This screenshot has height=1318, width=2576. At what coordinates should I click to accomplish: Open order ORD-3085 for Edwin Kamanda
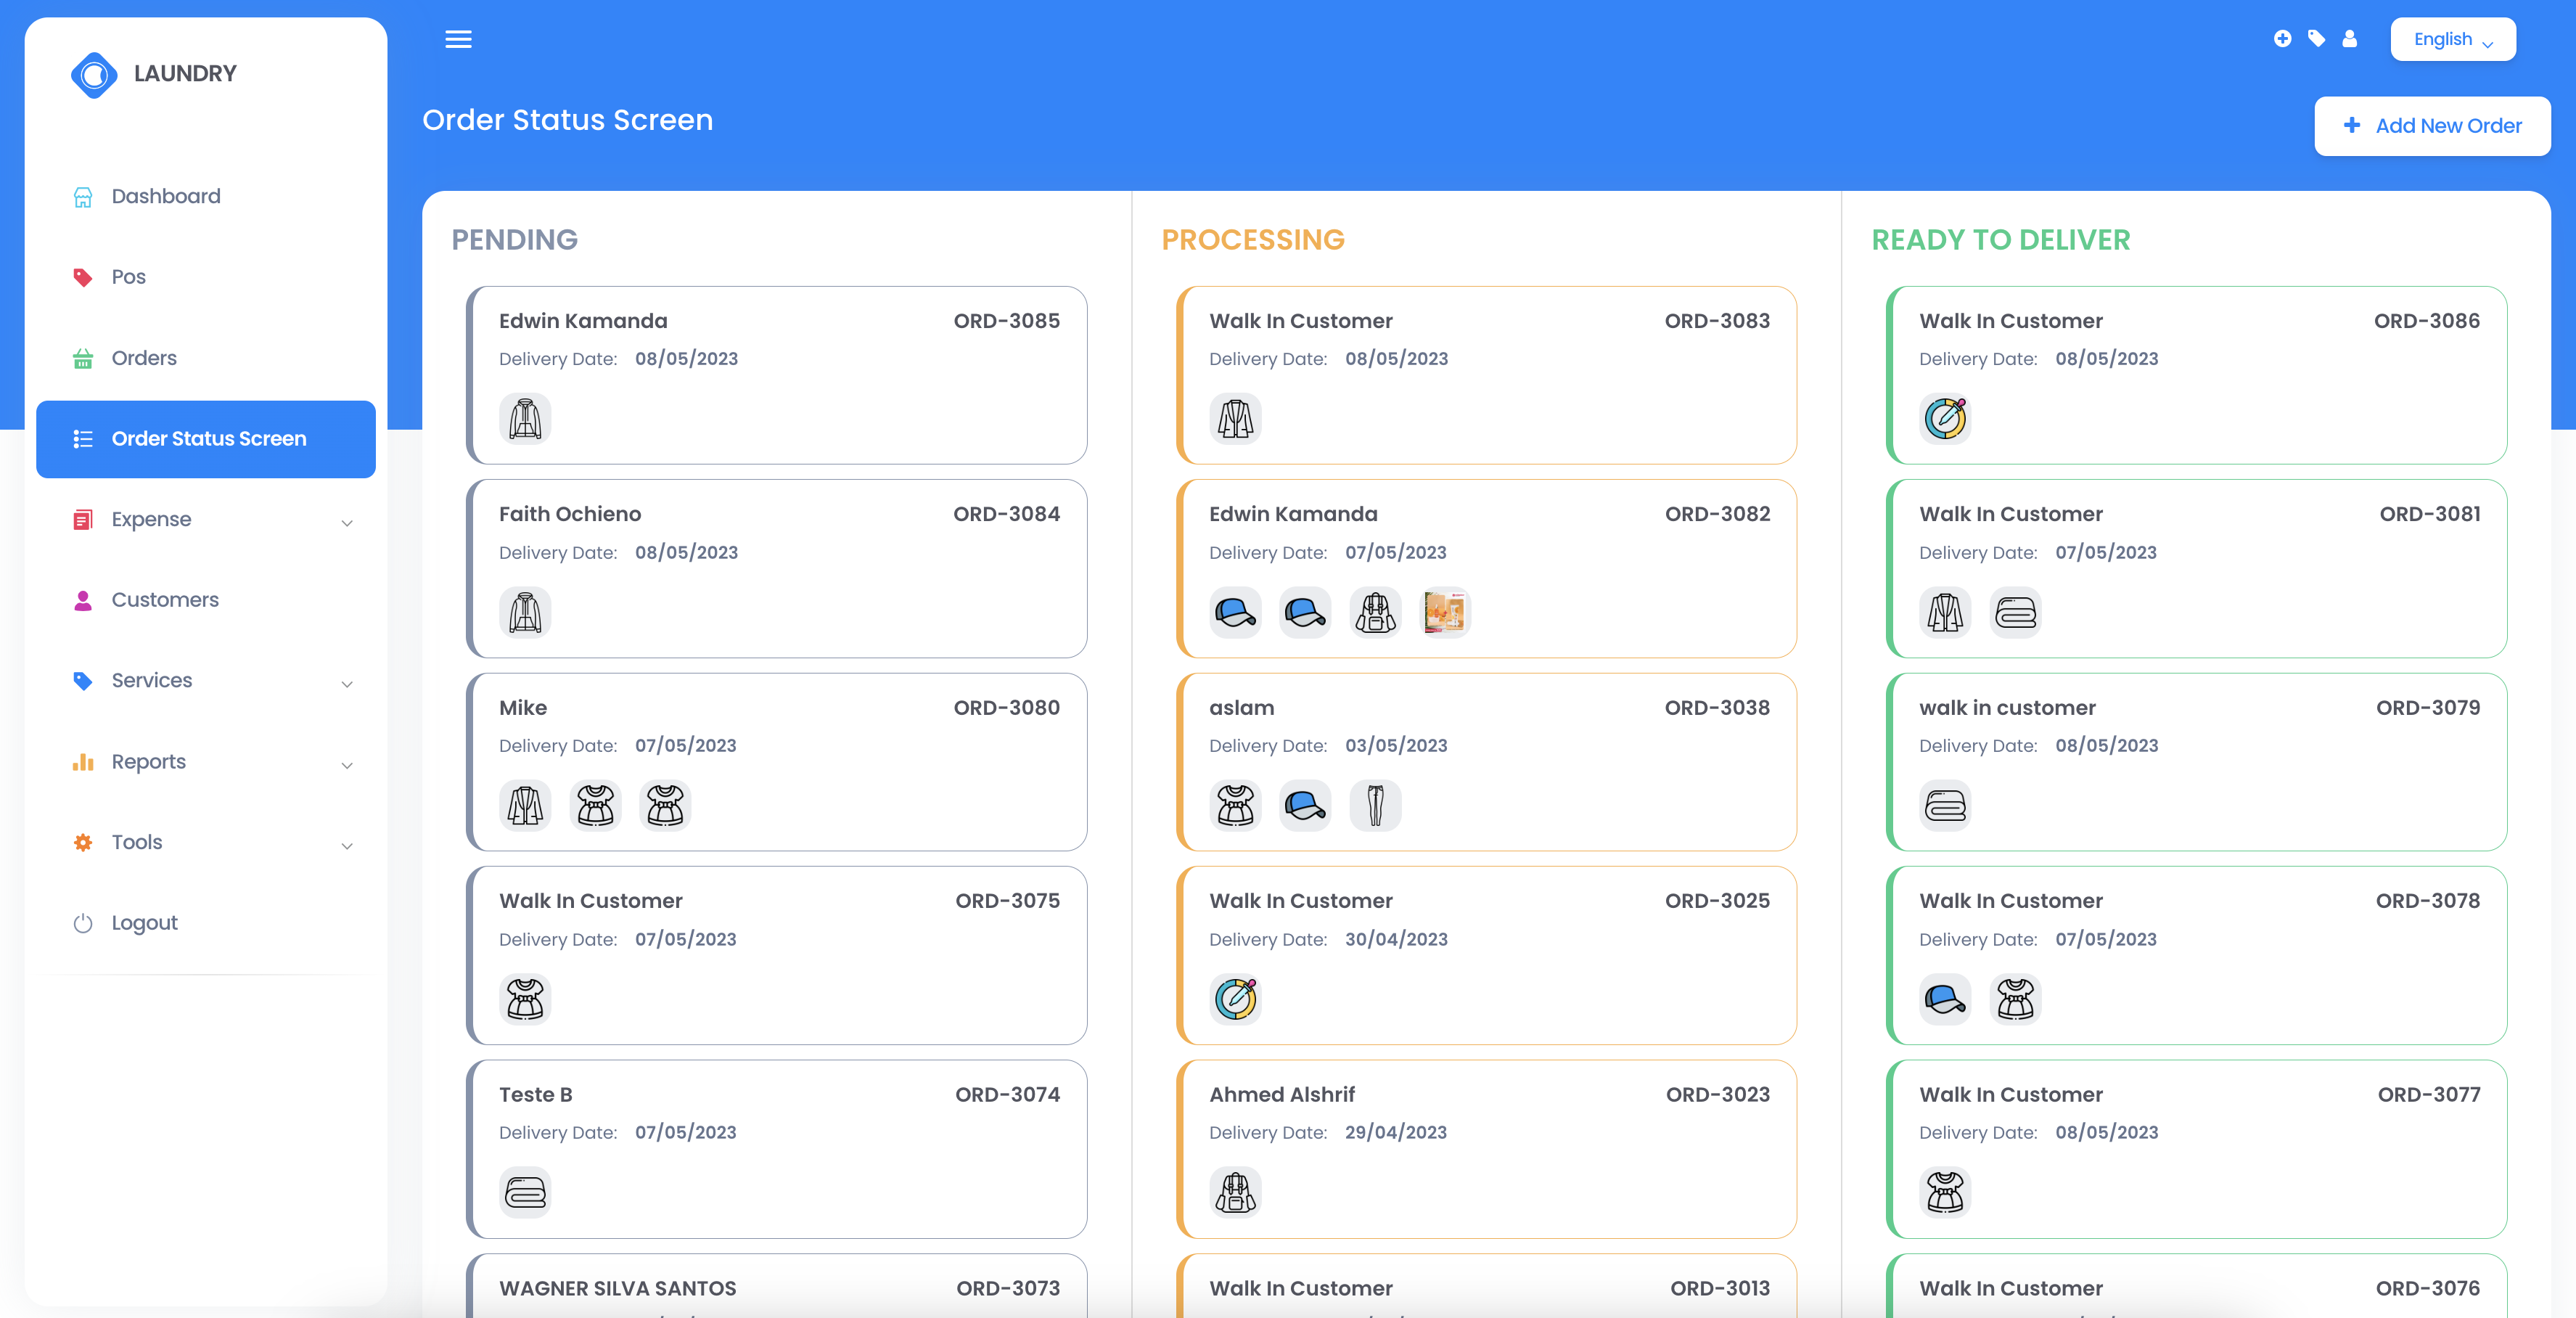tap(777, 375)
